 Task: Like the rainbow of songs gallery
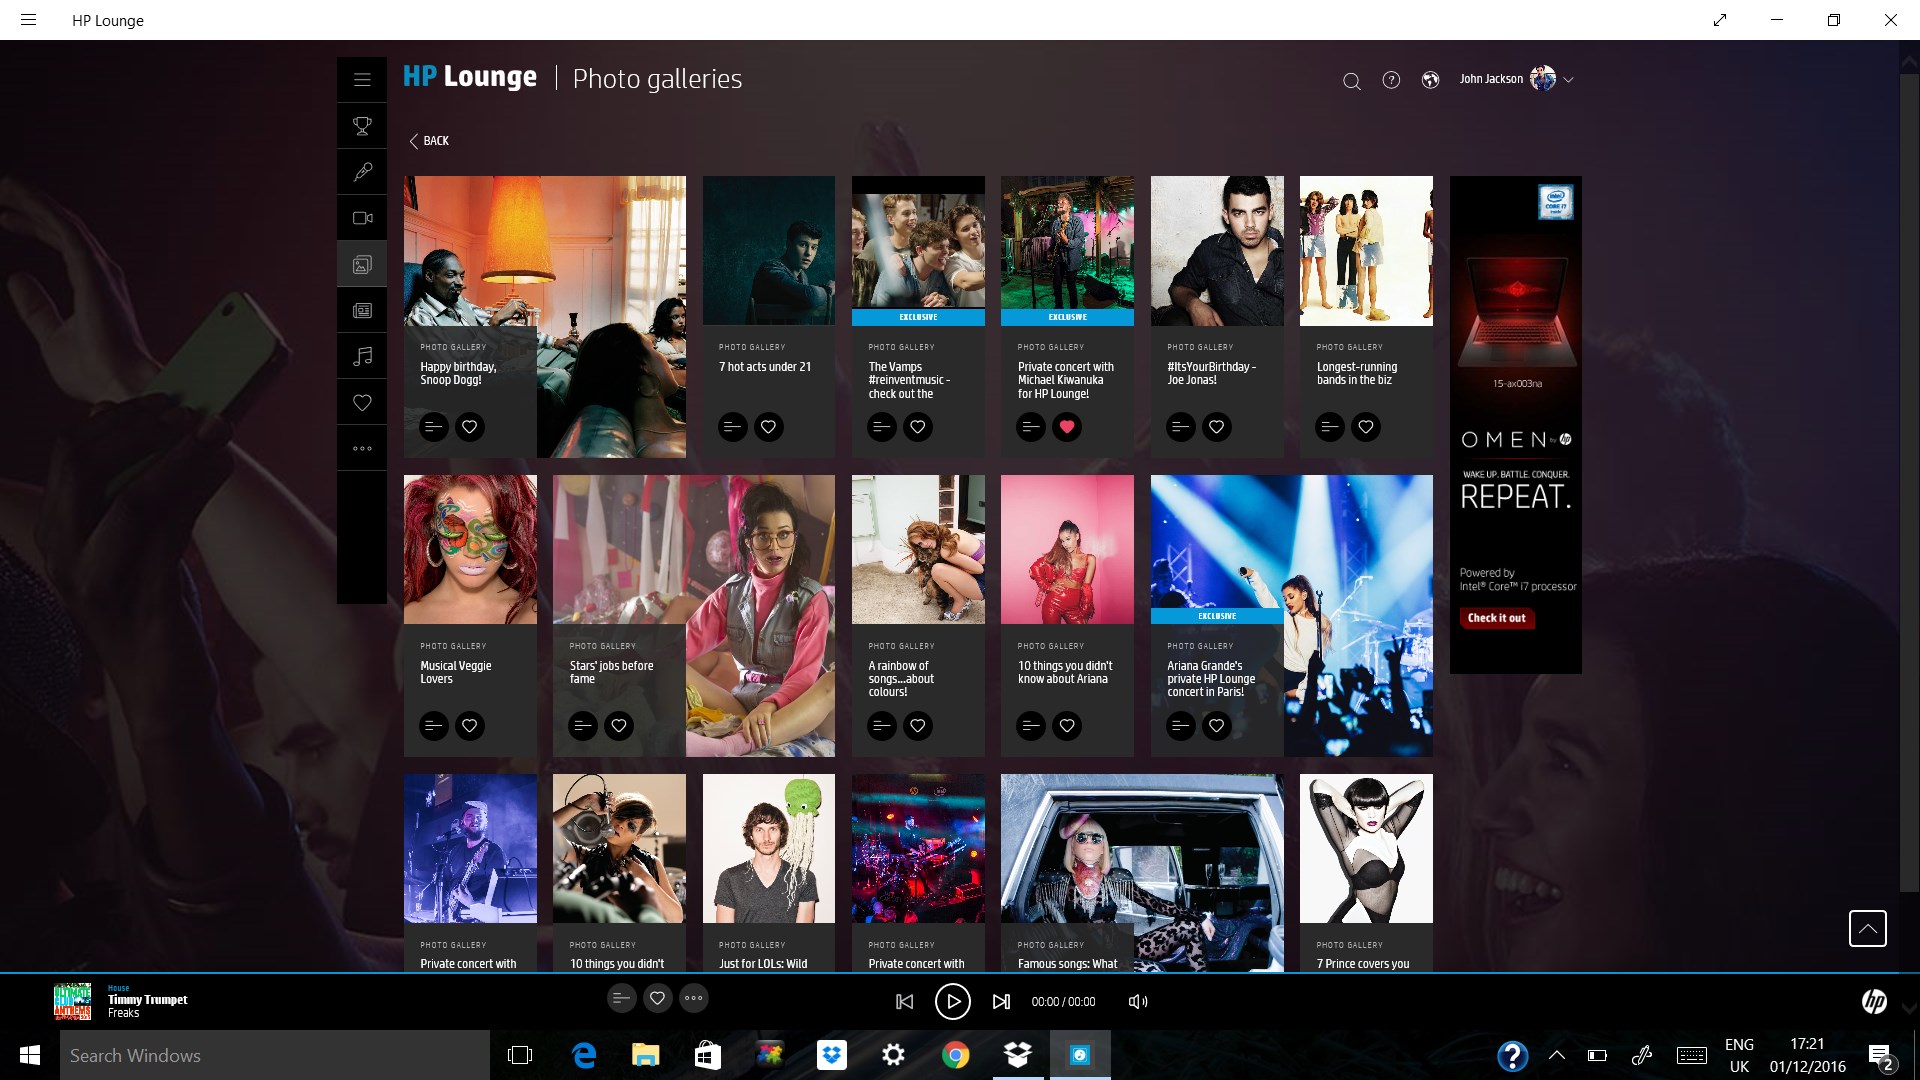pos(917,726)
